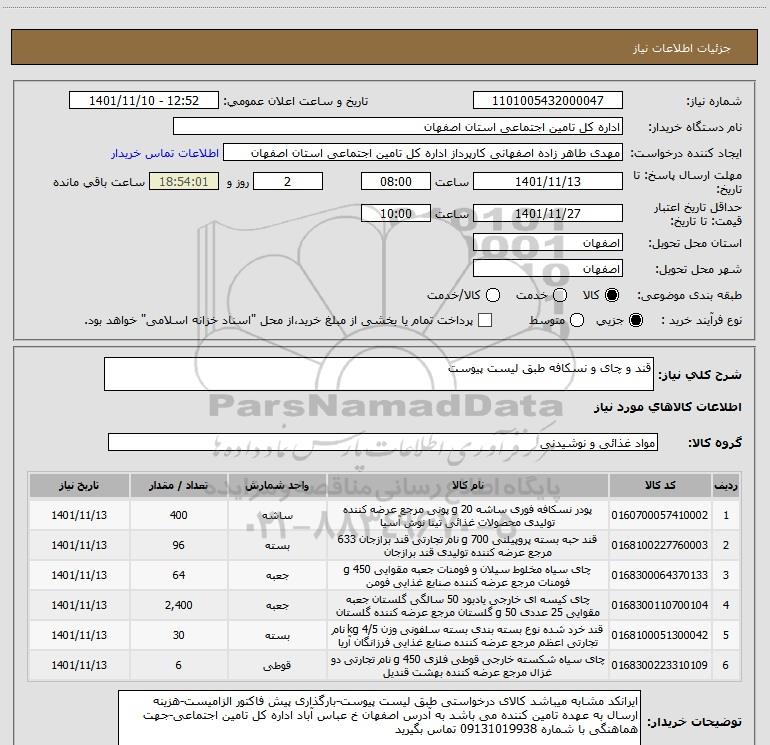Choose the جزیی purchase type radio

[636, 321]
